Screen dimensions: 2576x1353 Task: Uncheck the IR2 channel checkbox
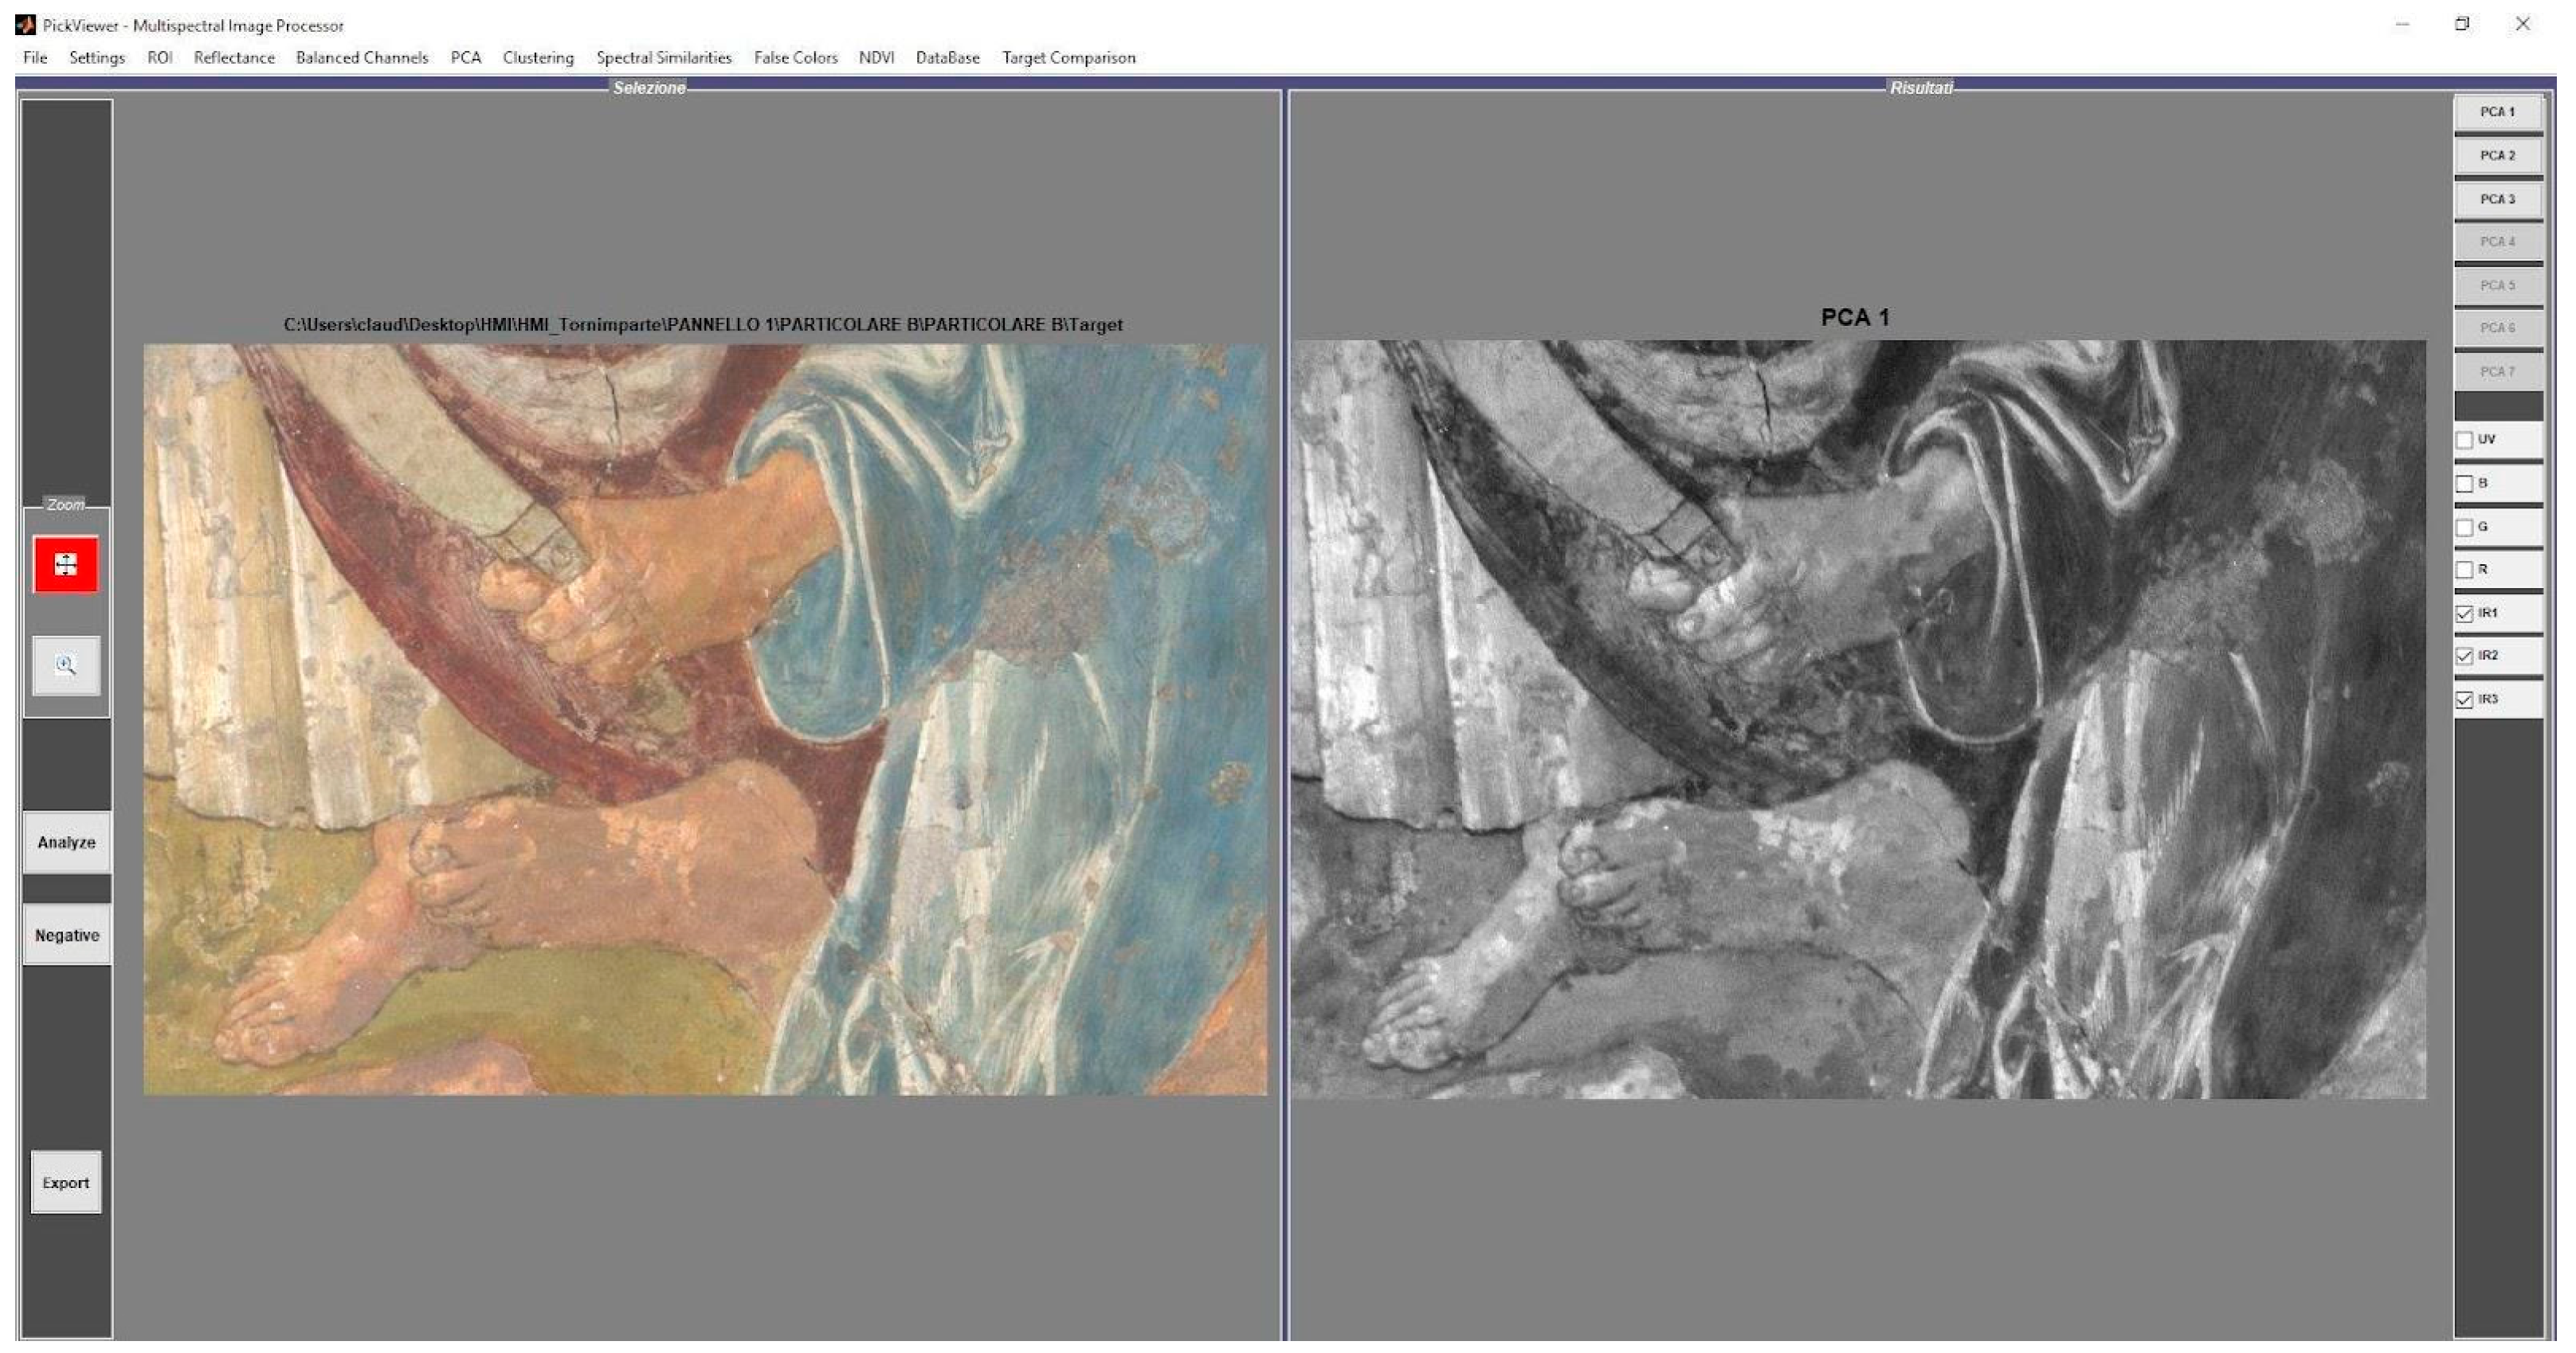pyautogui.click(x=2464, y=657)
